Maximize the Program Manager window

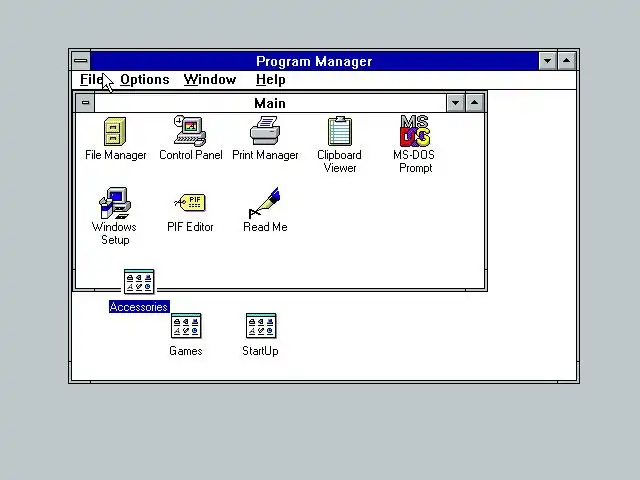pyautogui.click(x=567, y=61)
